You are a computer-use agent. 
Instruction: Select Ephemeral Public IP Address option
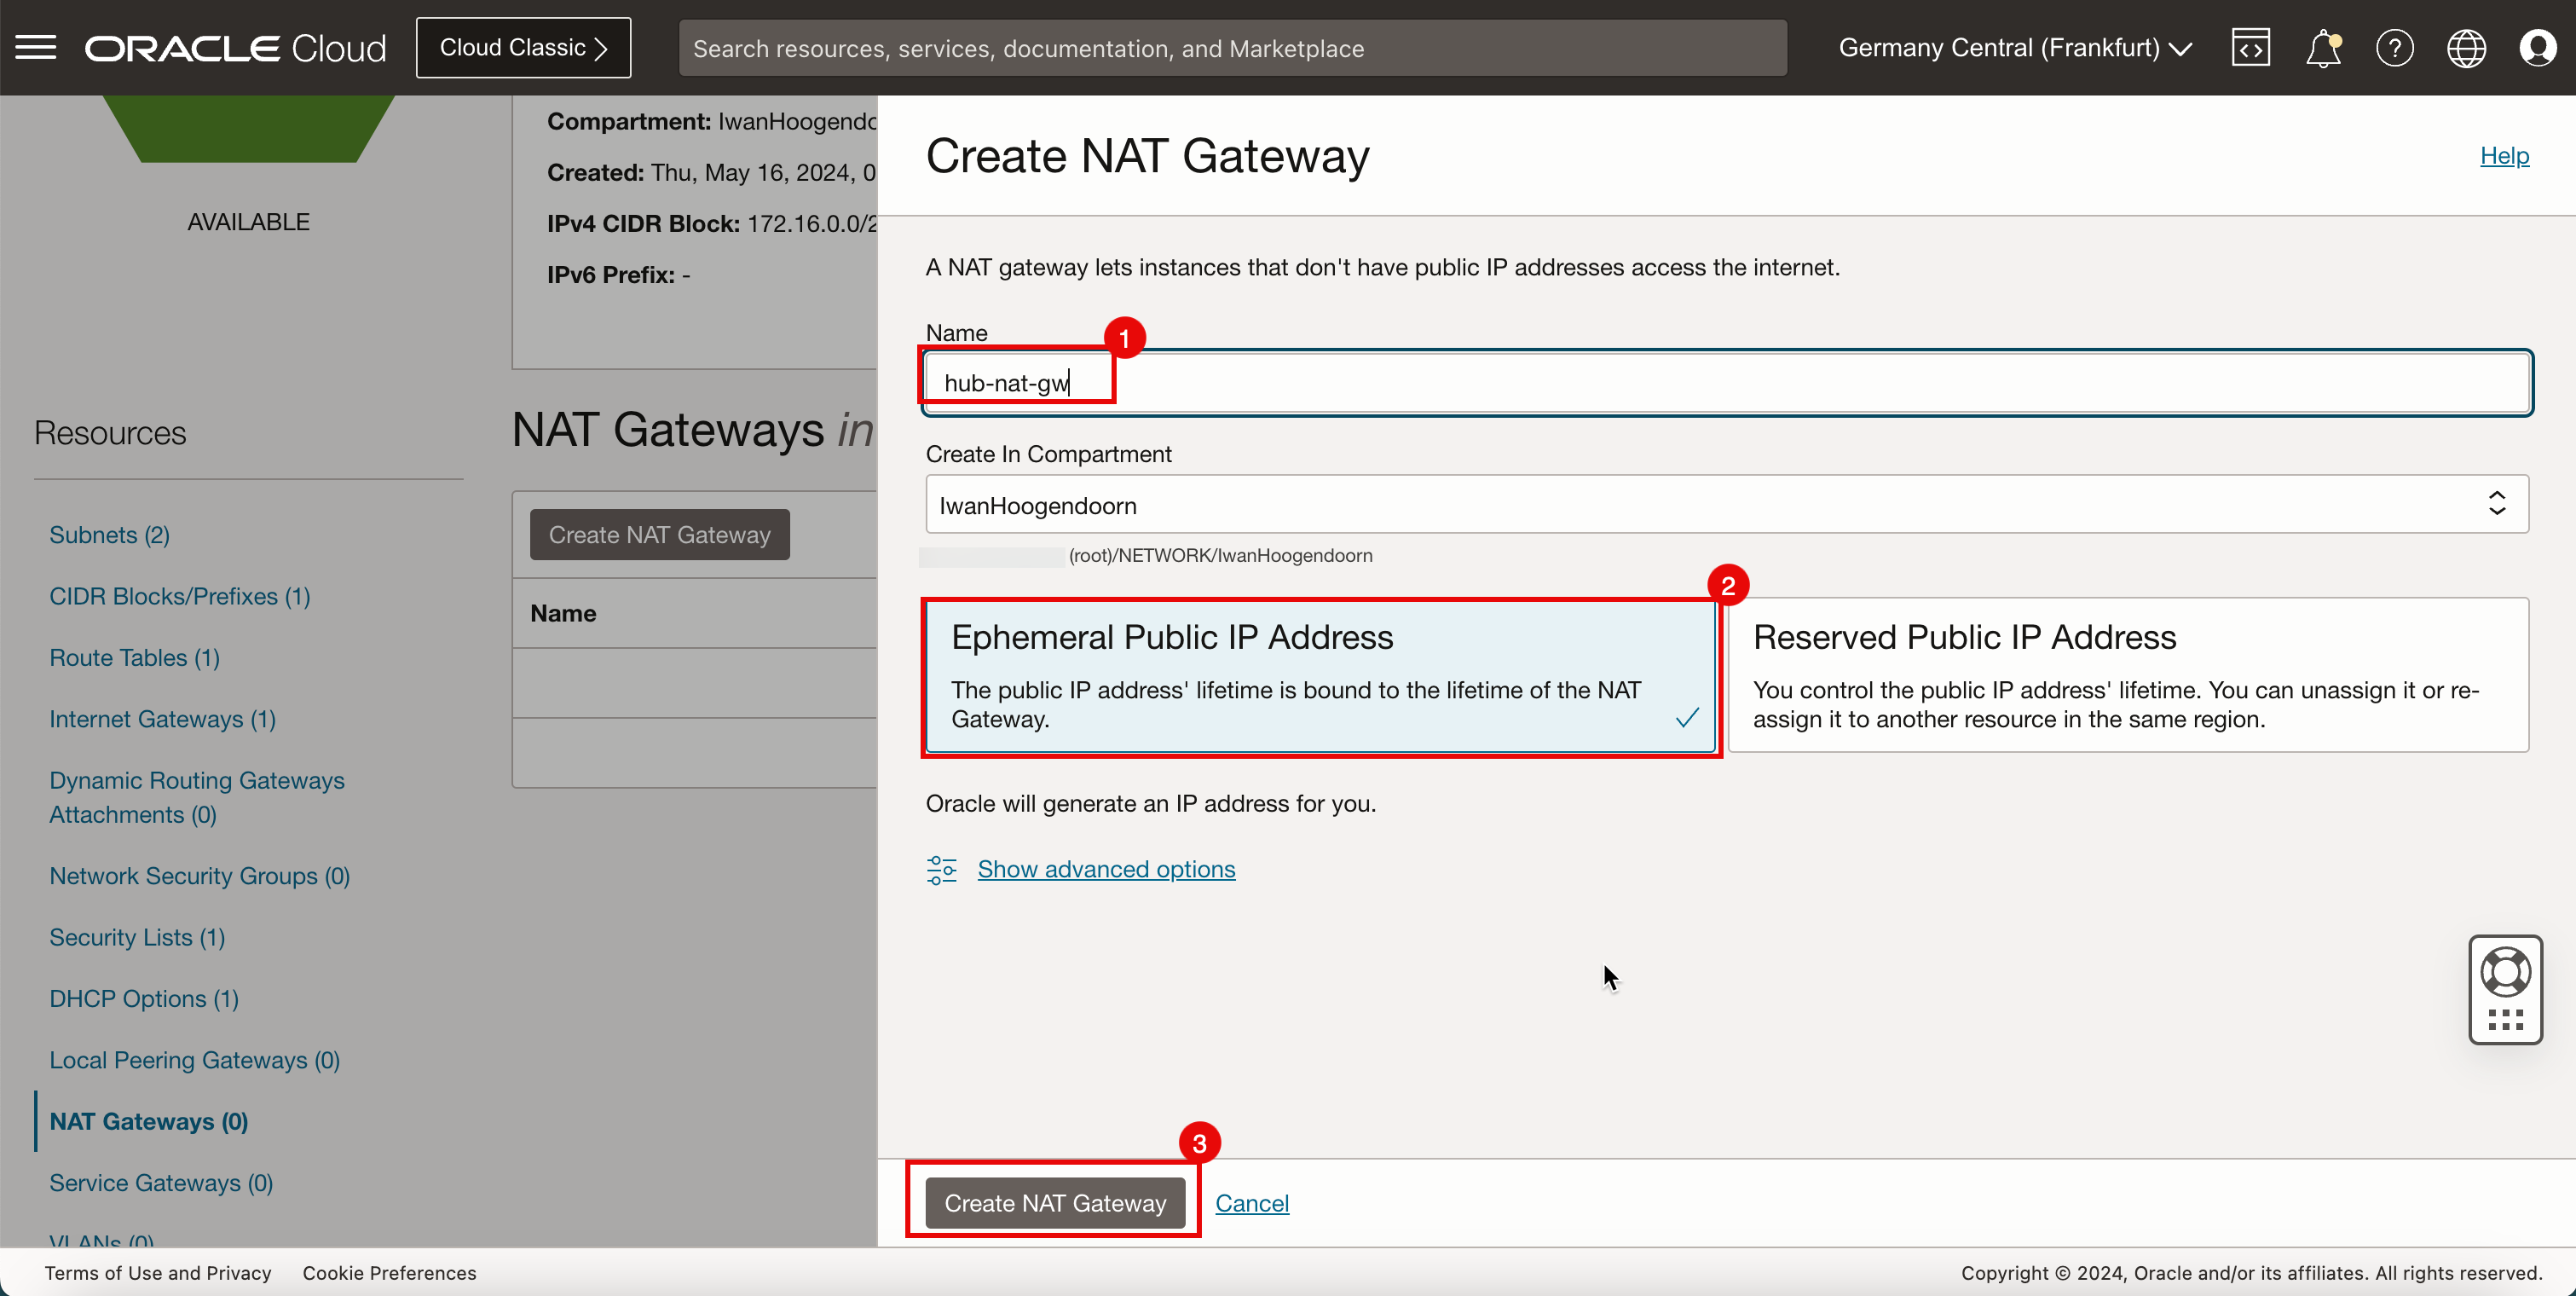tap(1319, 674)
